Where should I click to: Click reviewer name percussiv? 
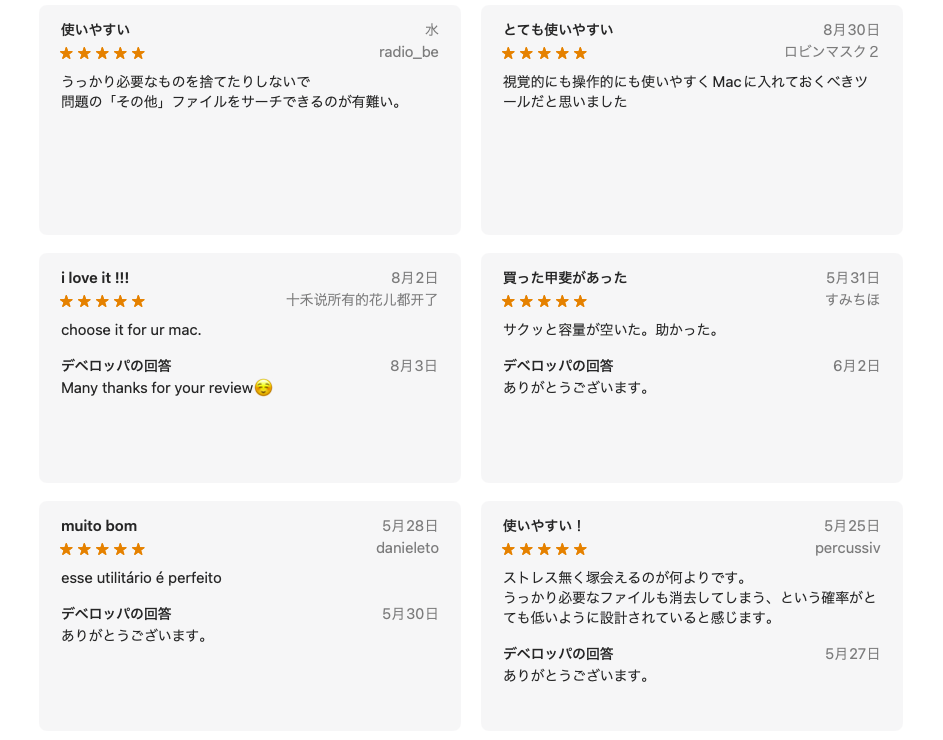pos(847,548)
